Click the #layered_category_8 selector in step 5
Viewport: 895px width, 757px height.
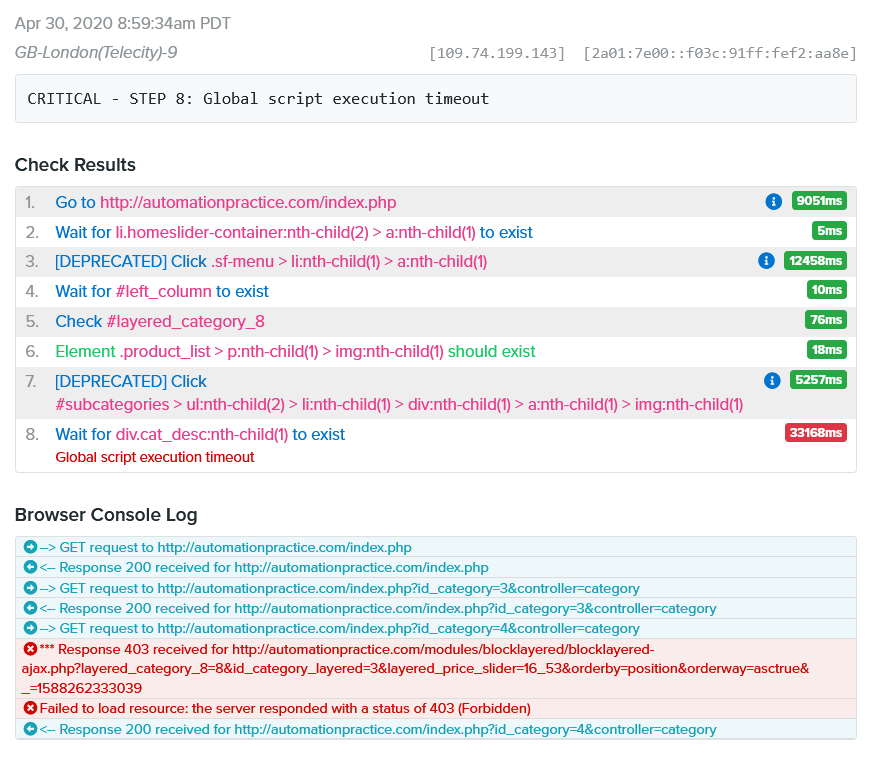(185, 321)
